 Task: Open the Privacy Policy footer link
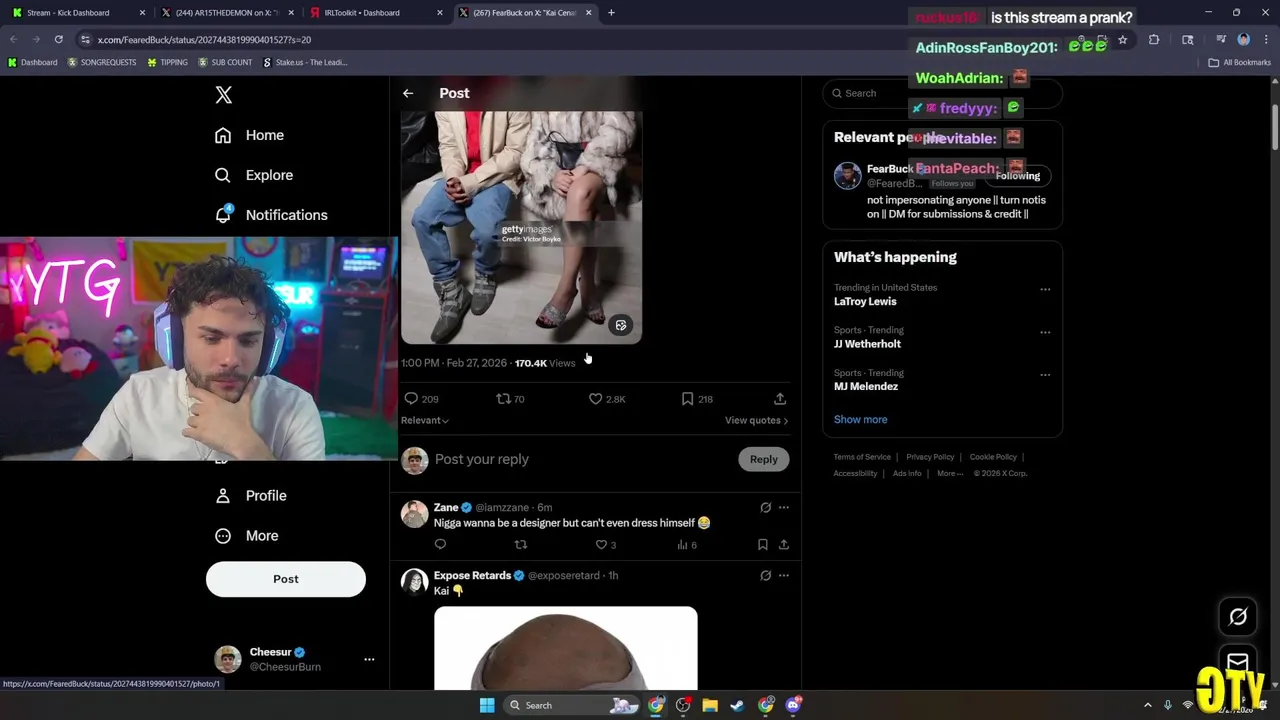pos(930,457)
